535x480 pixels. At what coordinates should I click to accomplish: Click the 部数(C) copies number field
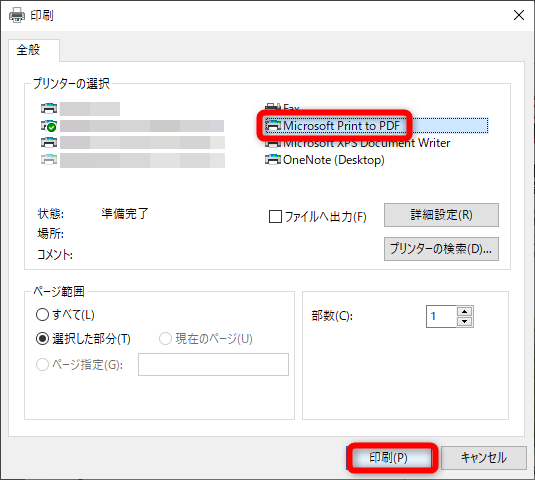click(441, 316)
